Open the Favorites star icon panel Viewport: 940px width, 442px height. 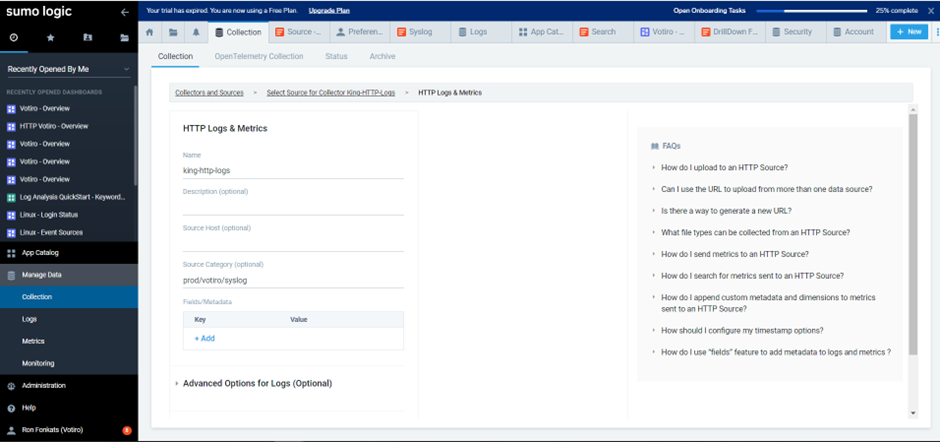pos(50,37)
